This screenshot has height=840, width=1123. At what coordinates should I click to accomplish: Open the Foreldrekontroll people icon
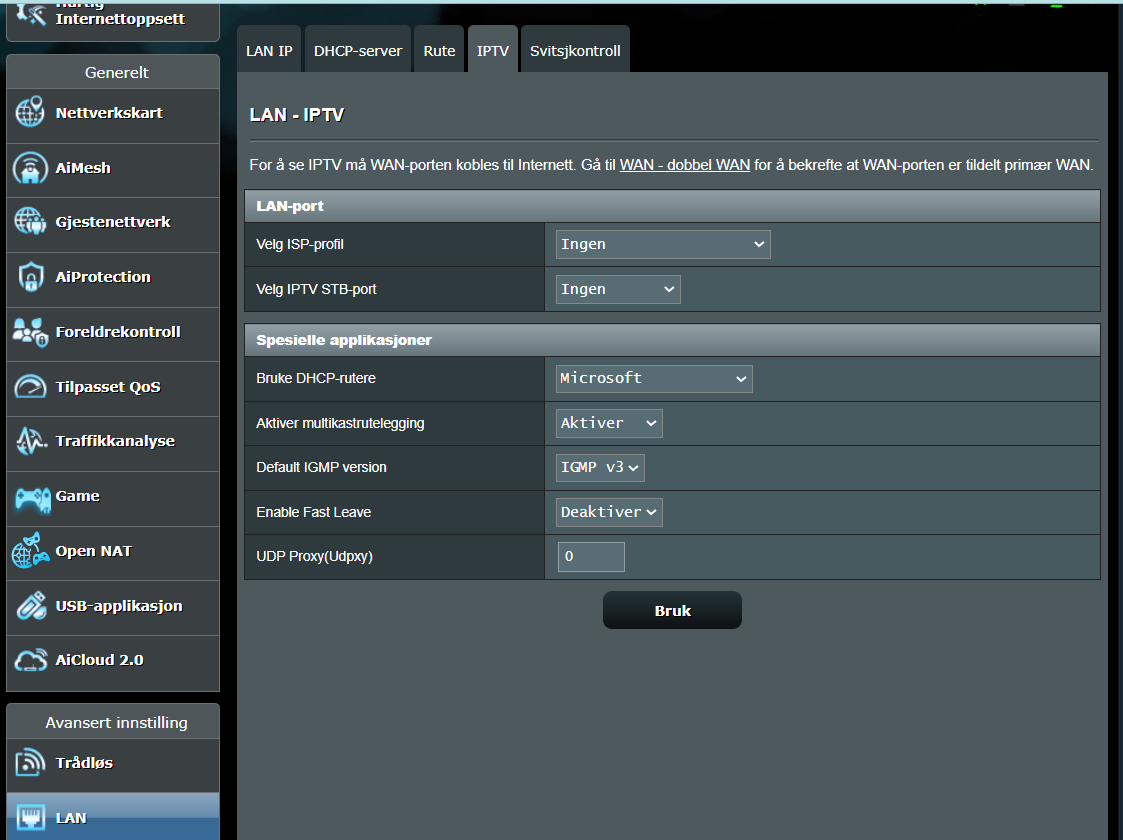tap(30, 332)
